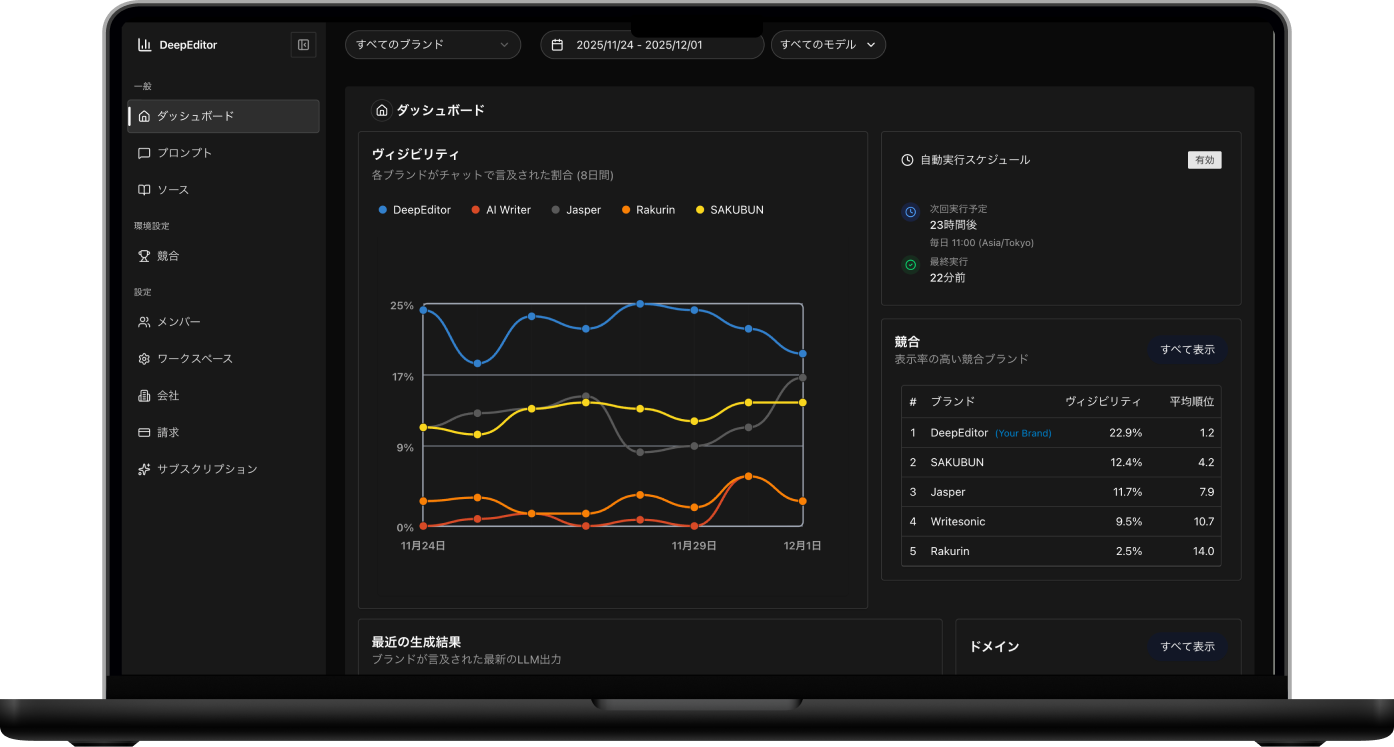Click the sidebar collapse icon

point(303,45)
